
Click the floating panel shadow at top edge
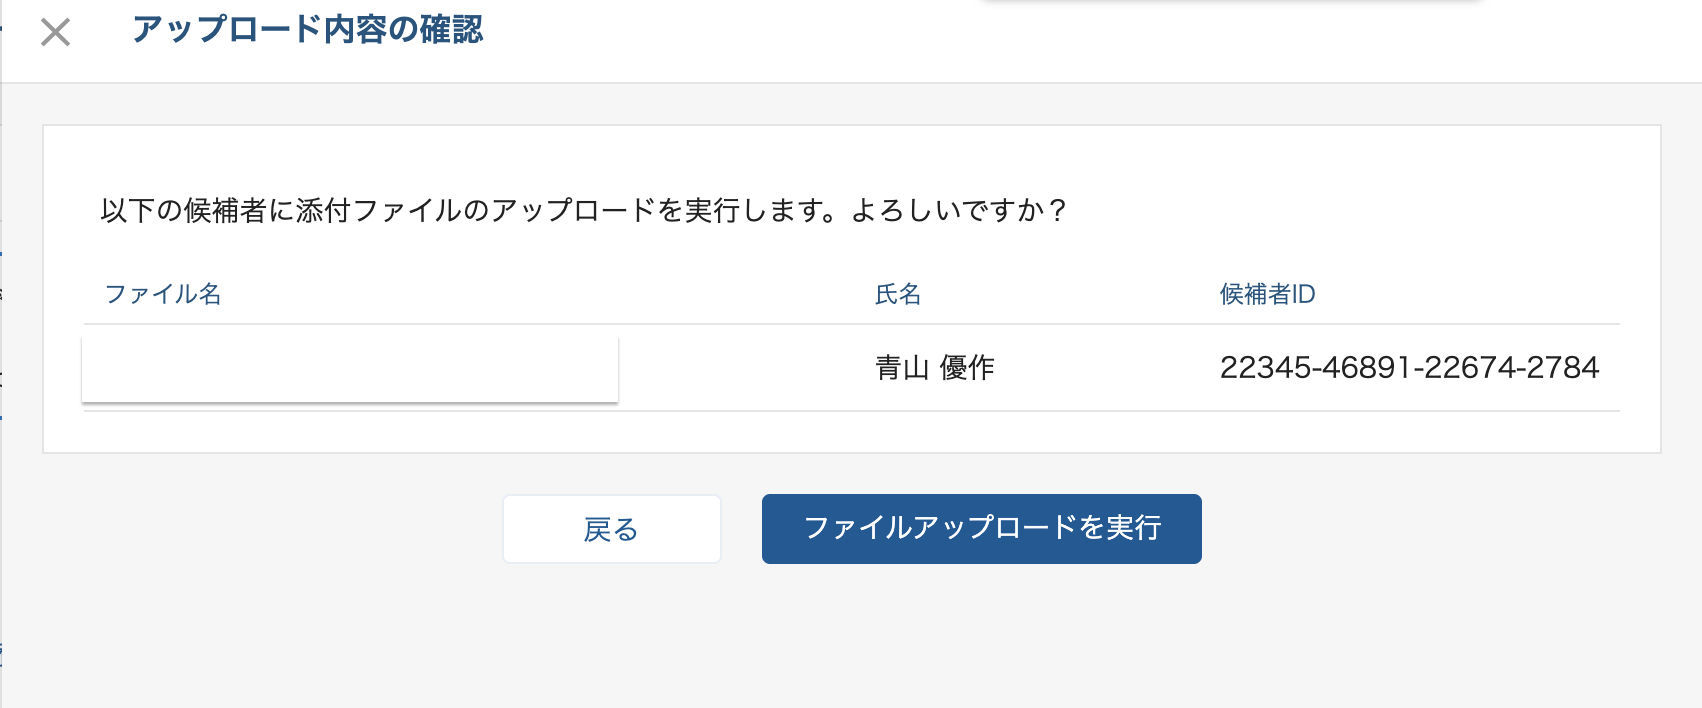[x=1230, y=3]
